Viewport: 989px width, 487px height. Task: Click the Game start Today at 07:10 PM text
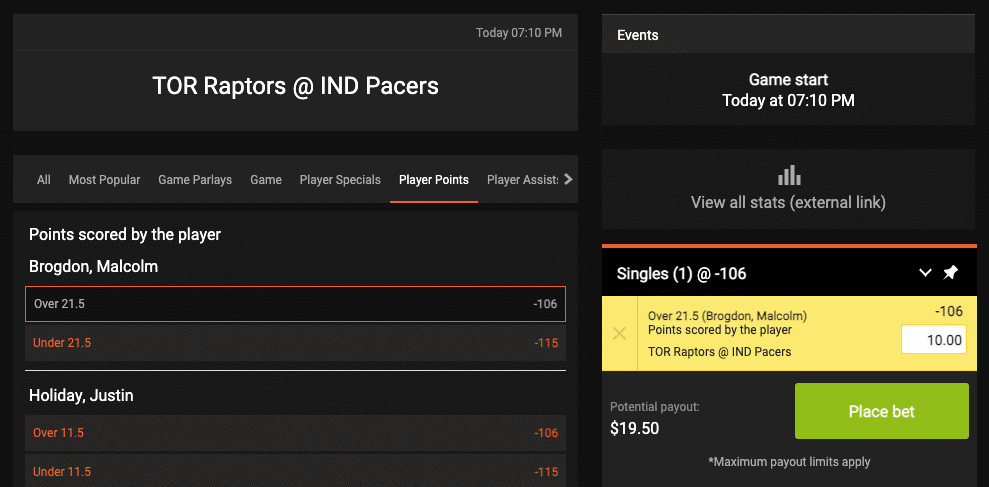(788, 90)
